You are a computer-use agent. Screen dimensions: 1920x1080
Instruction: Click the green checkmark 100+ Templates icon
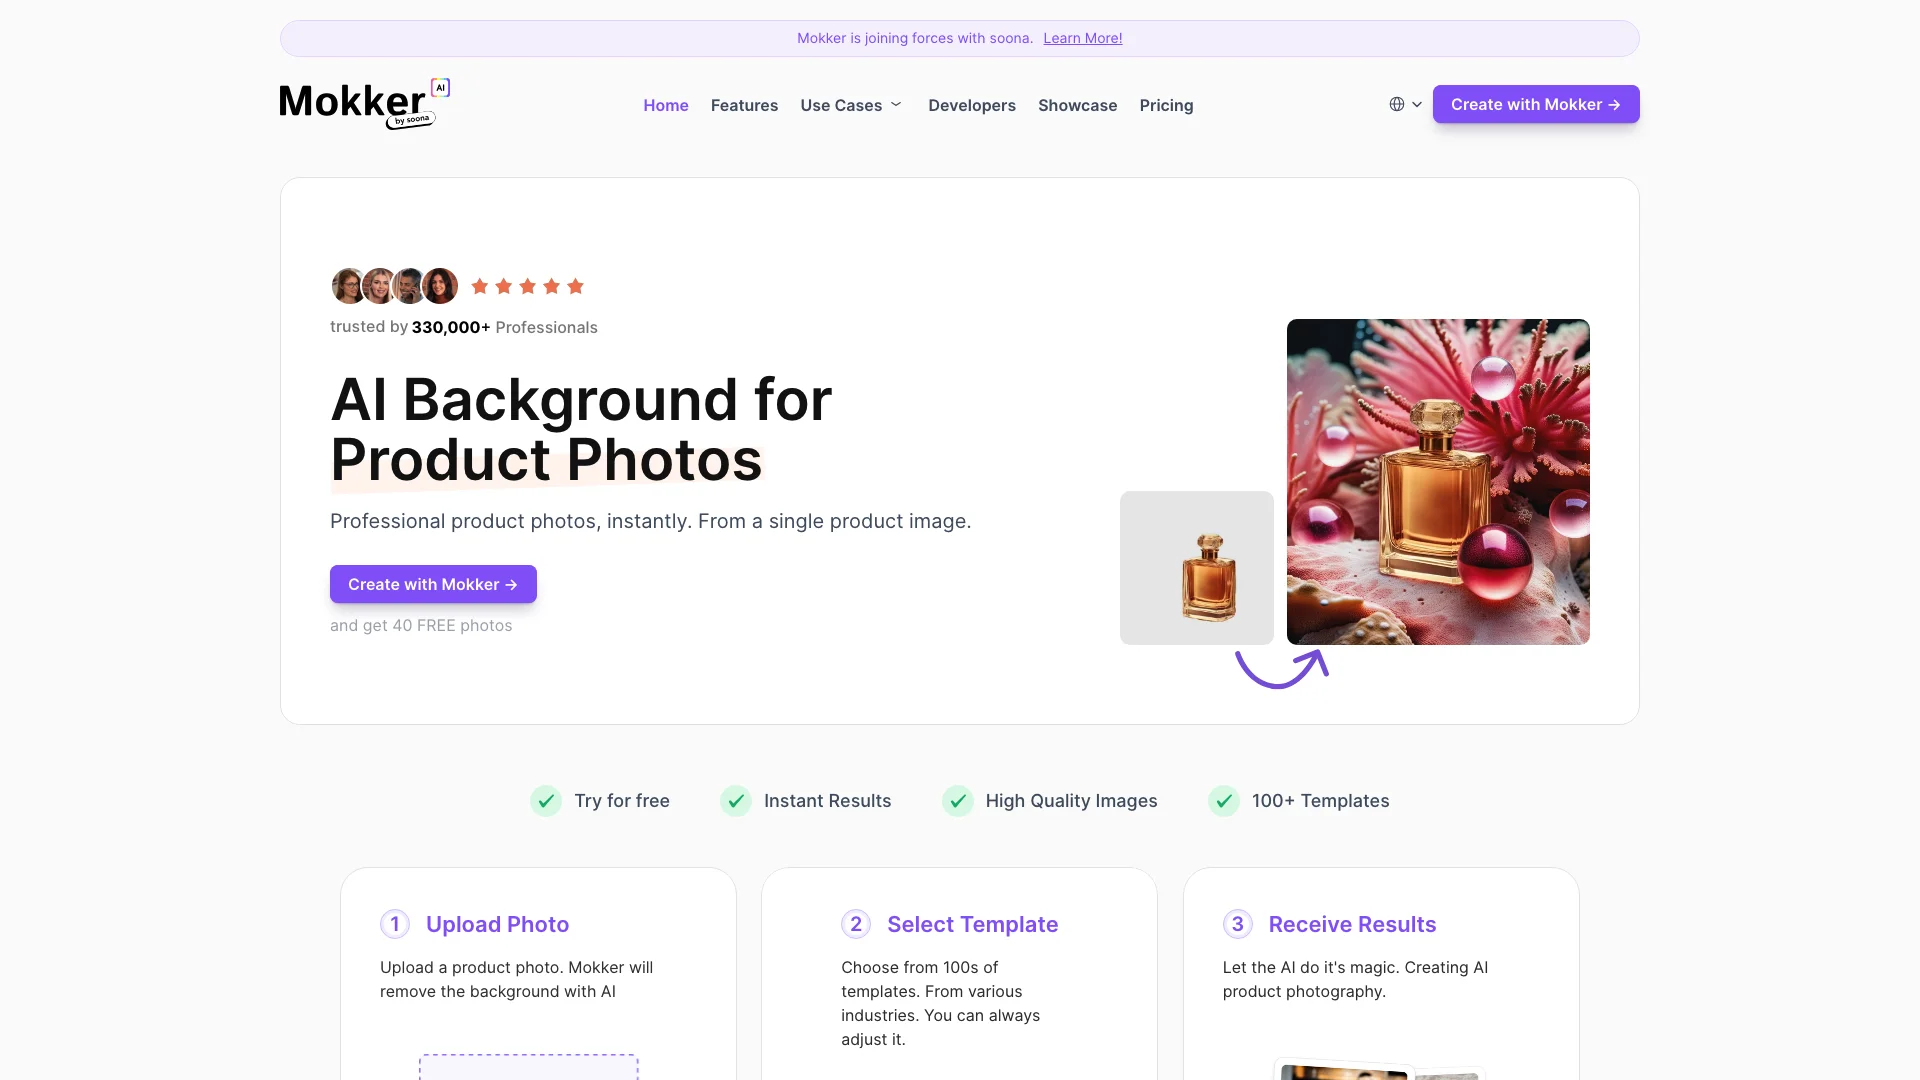1225,800
